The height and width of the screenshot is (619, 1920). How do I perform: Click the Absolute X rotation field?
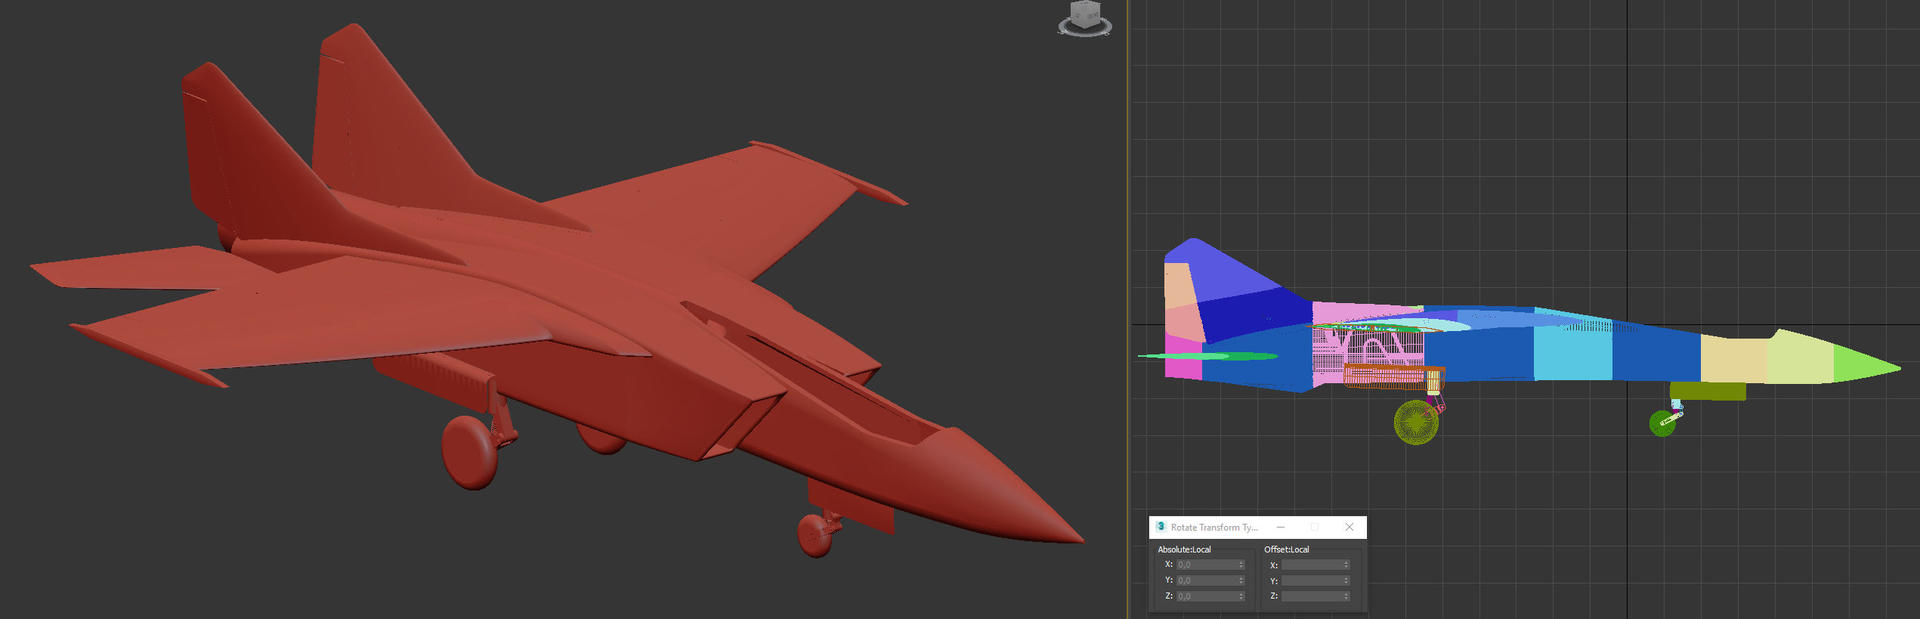pyautogui.click(x=1206, y=565)
